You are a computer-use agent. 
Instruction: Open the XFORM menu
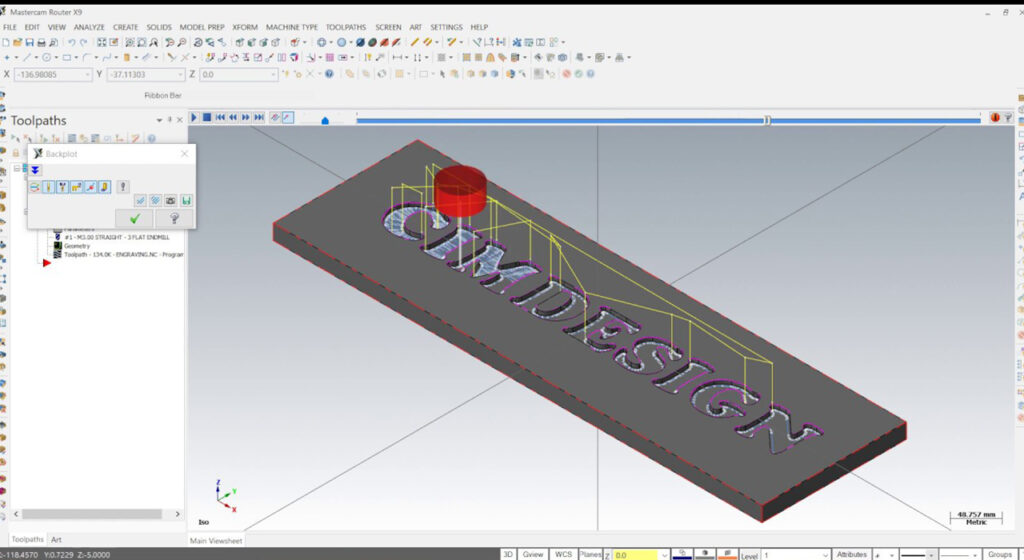coord(245,27)
